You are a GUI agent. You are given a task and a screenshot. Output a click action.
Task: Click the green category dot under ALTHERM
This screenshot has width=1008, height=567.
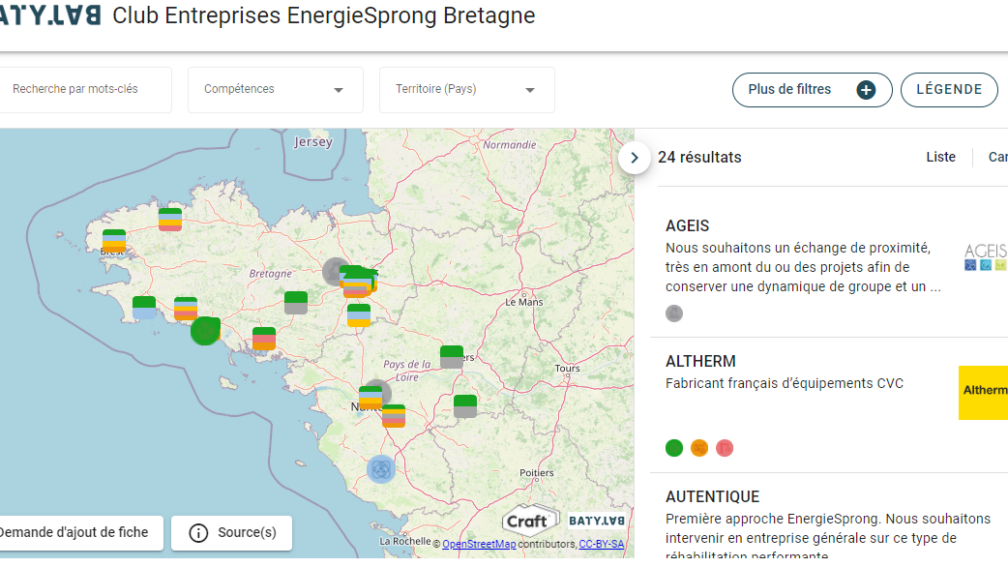(674, 448)
